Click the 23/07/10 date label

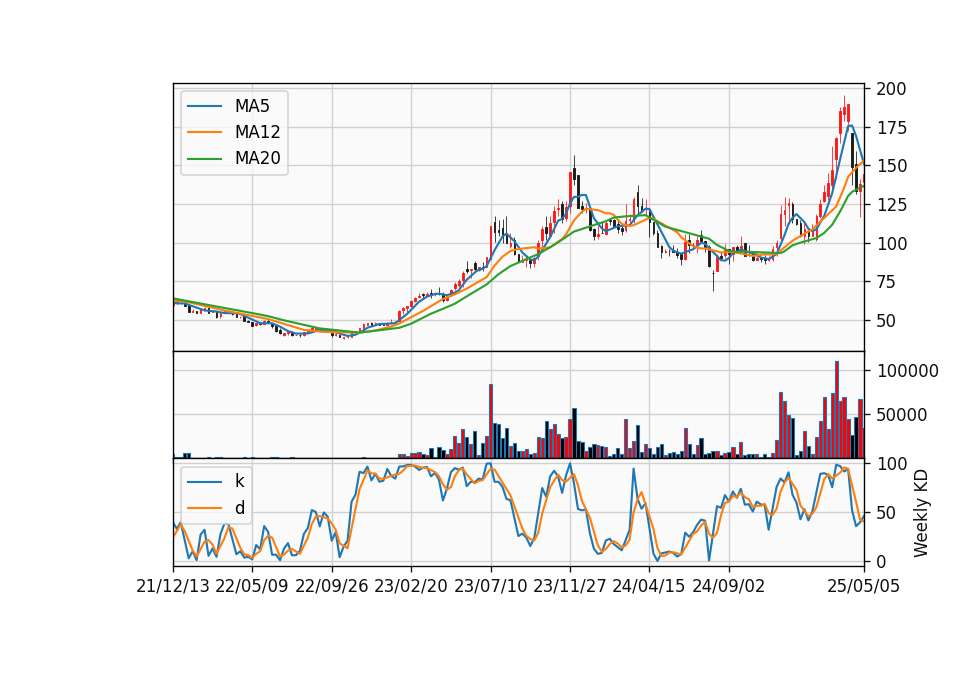490,586
